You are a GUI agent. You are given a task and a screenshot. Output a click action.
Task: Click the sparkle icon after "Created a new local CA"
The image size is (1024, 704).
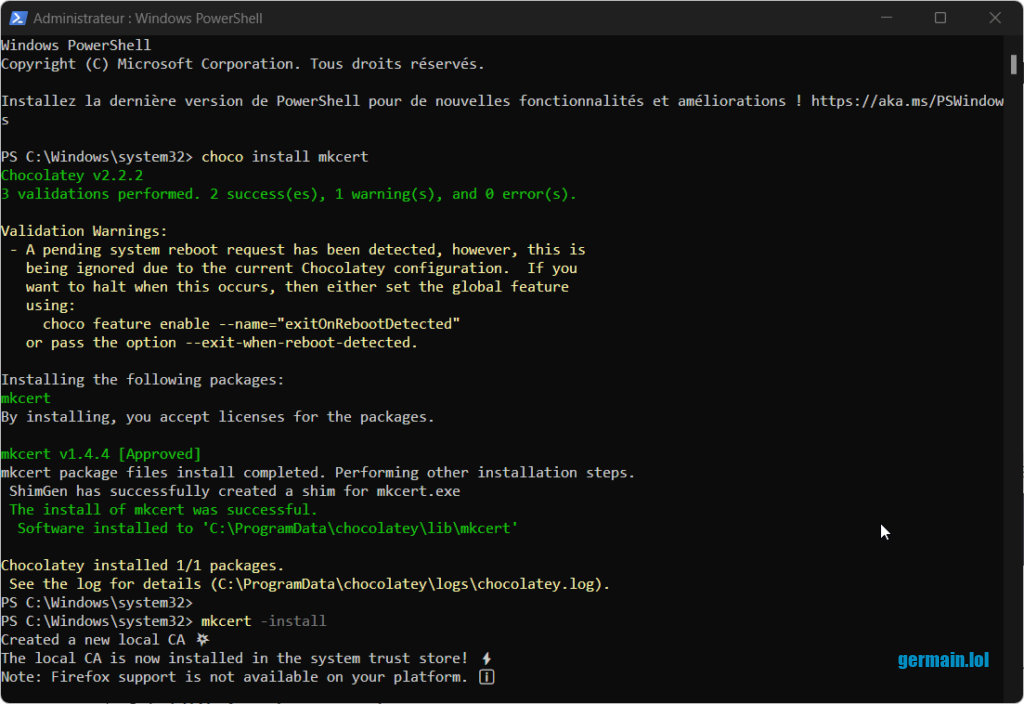[x=203, y=639]
